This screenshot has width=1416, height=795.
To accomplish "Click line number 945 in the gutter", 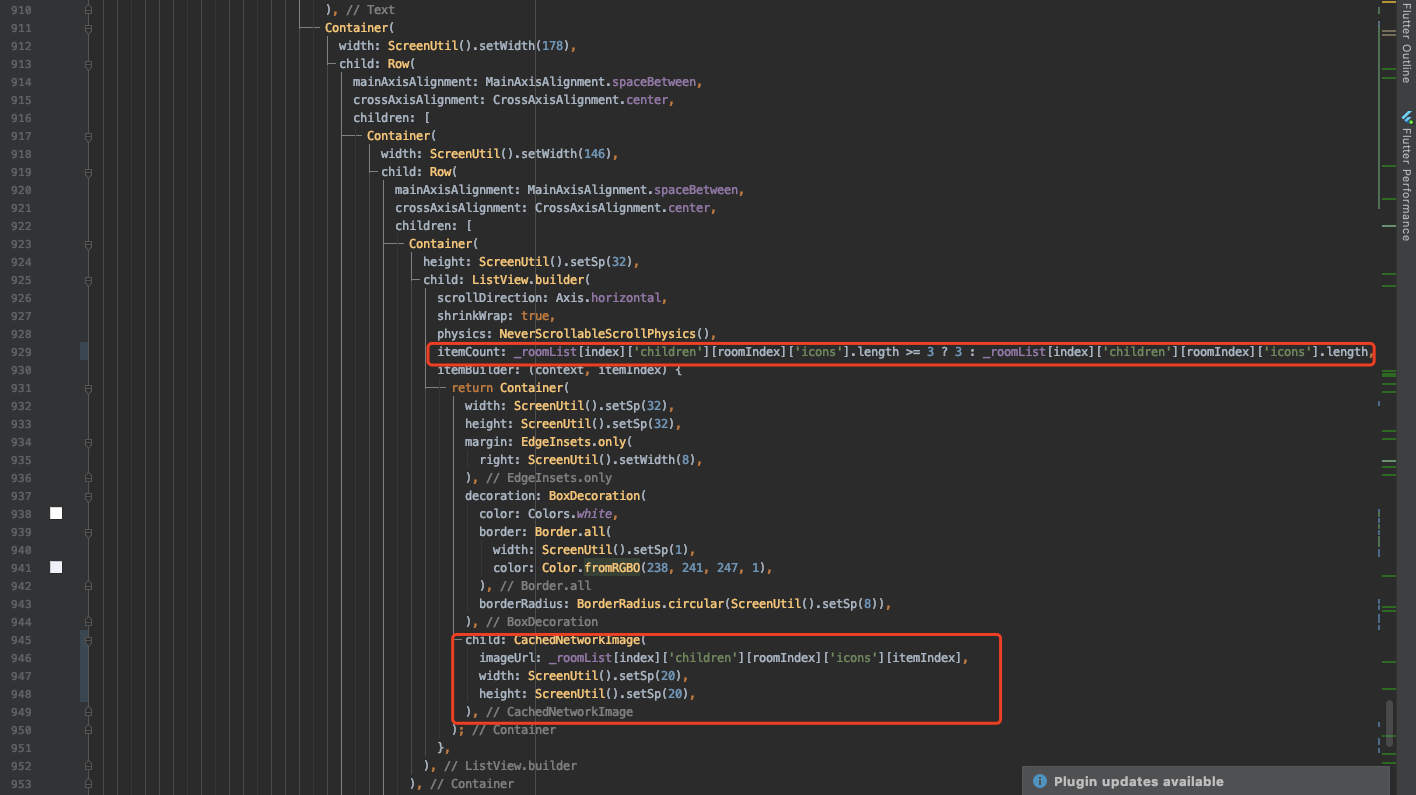I will (x=21, y=640).
